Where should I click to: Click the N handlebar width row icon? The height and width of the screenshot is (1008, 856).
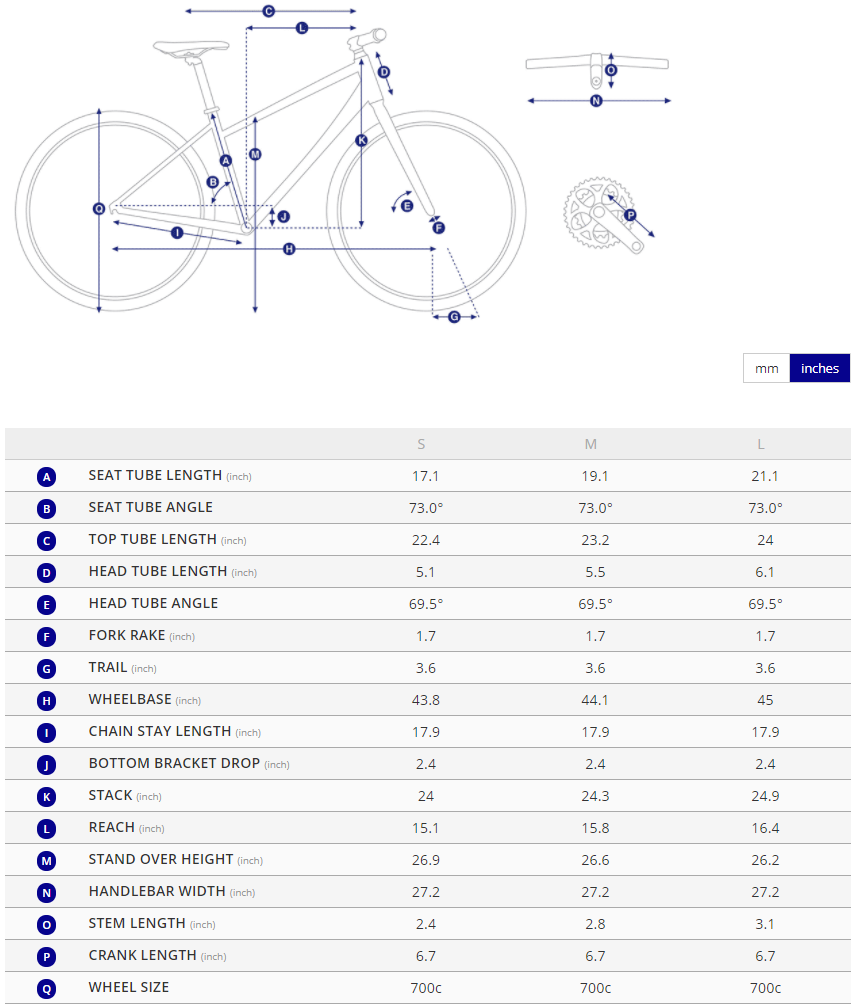point(47,893)
